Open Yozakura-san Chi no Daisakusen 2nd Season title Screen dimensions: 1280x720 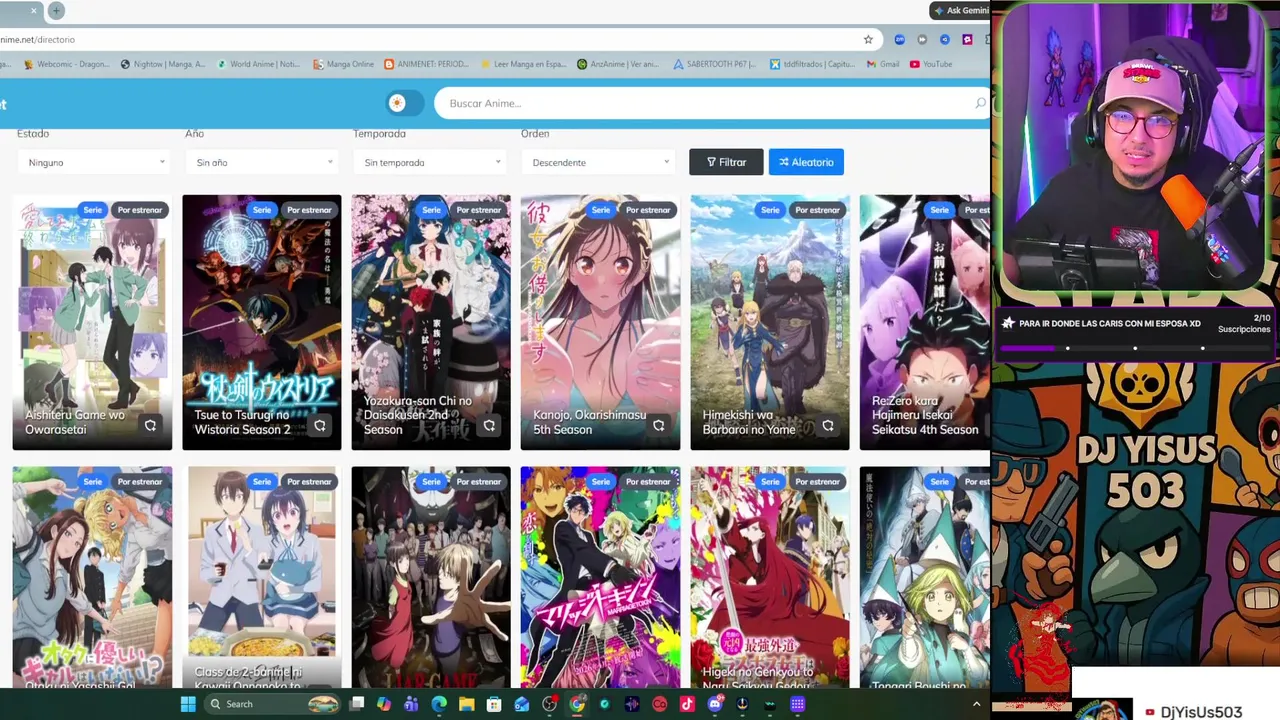[418, 415]
